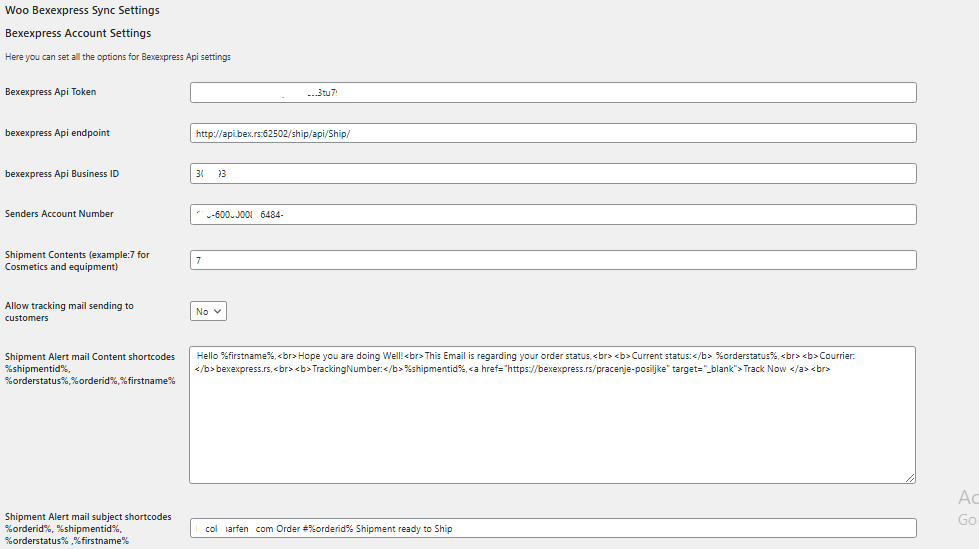Image resolution: width=979 pixels, height=549 pixels.
Task: Click the 'bexexpress Api Business ID' label
Action: 62,174
